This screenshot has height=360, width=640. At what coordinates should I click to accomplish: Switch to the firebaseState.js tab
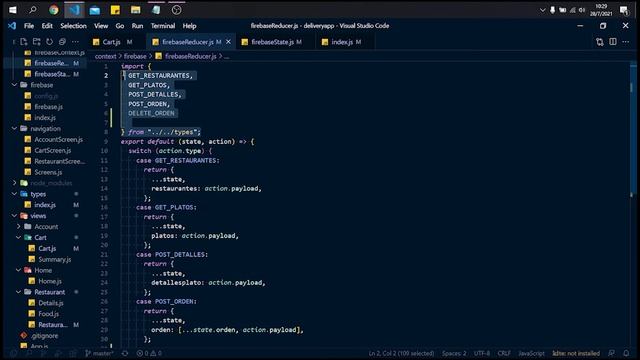[276, 42]
